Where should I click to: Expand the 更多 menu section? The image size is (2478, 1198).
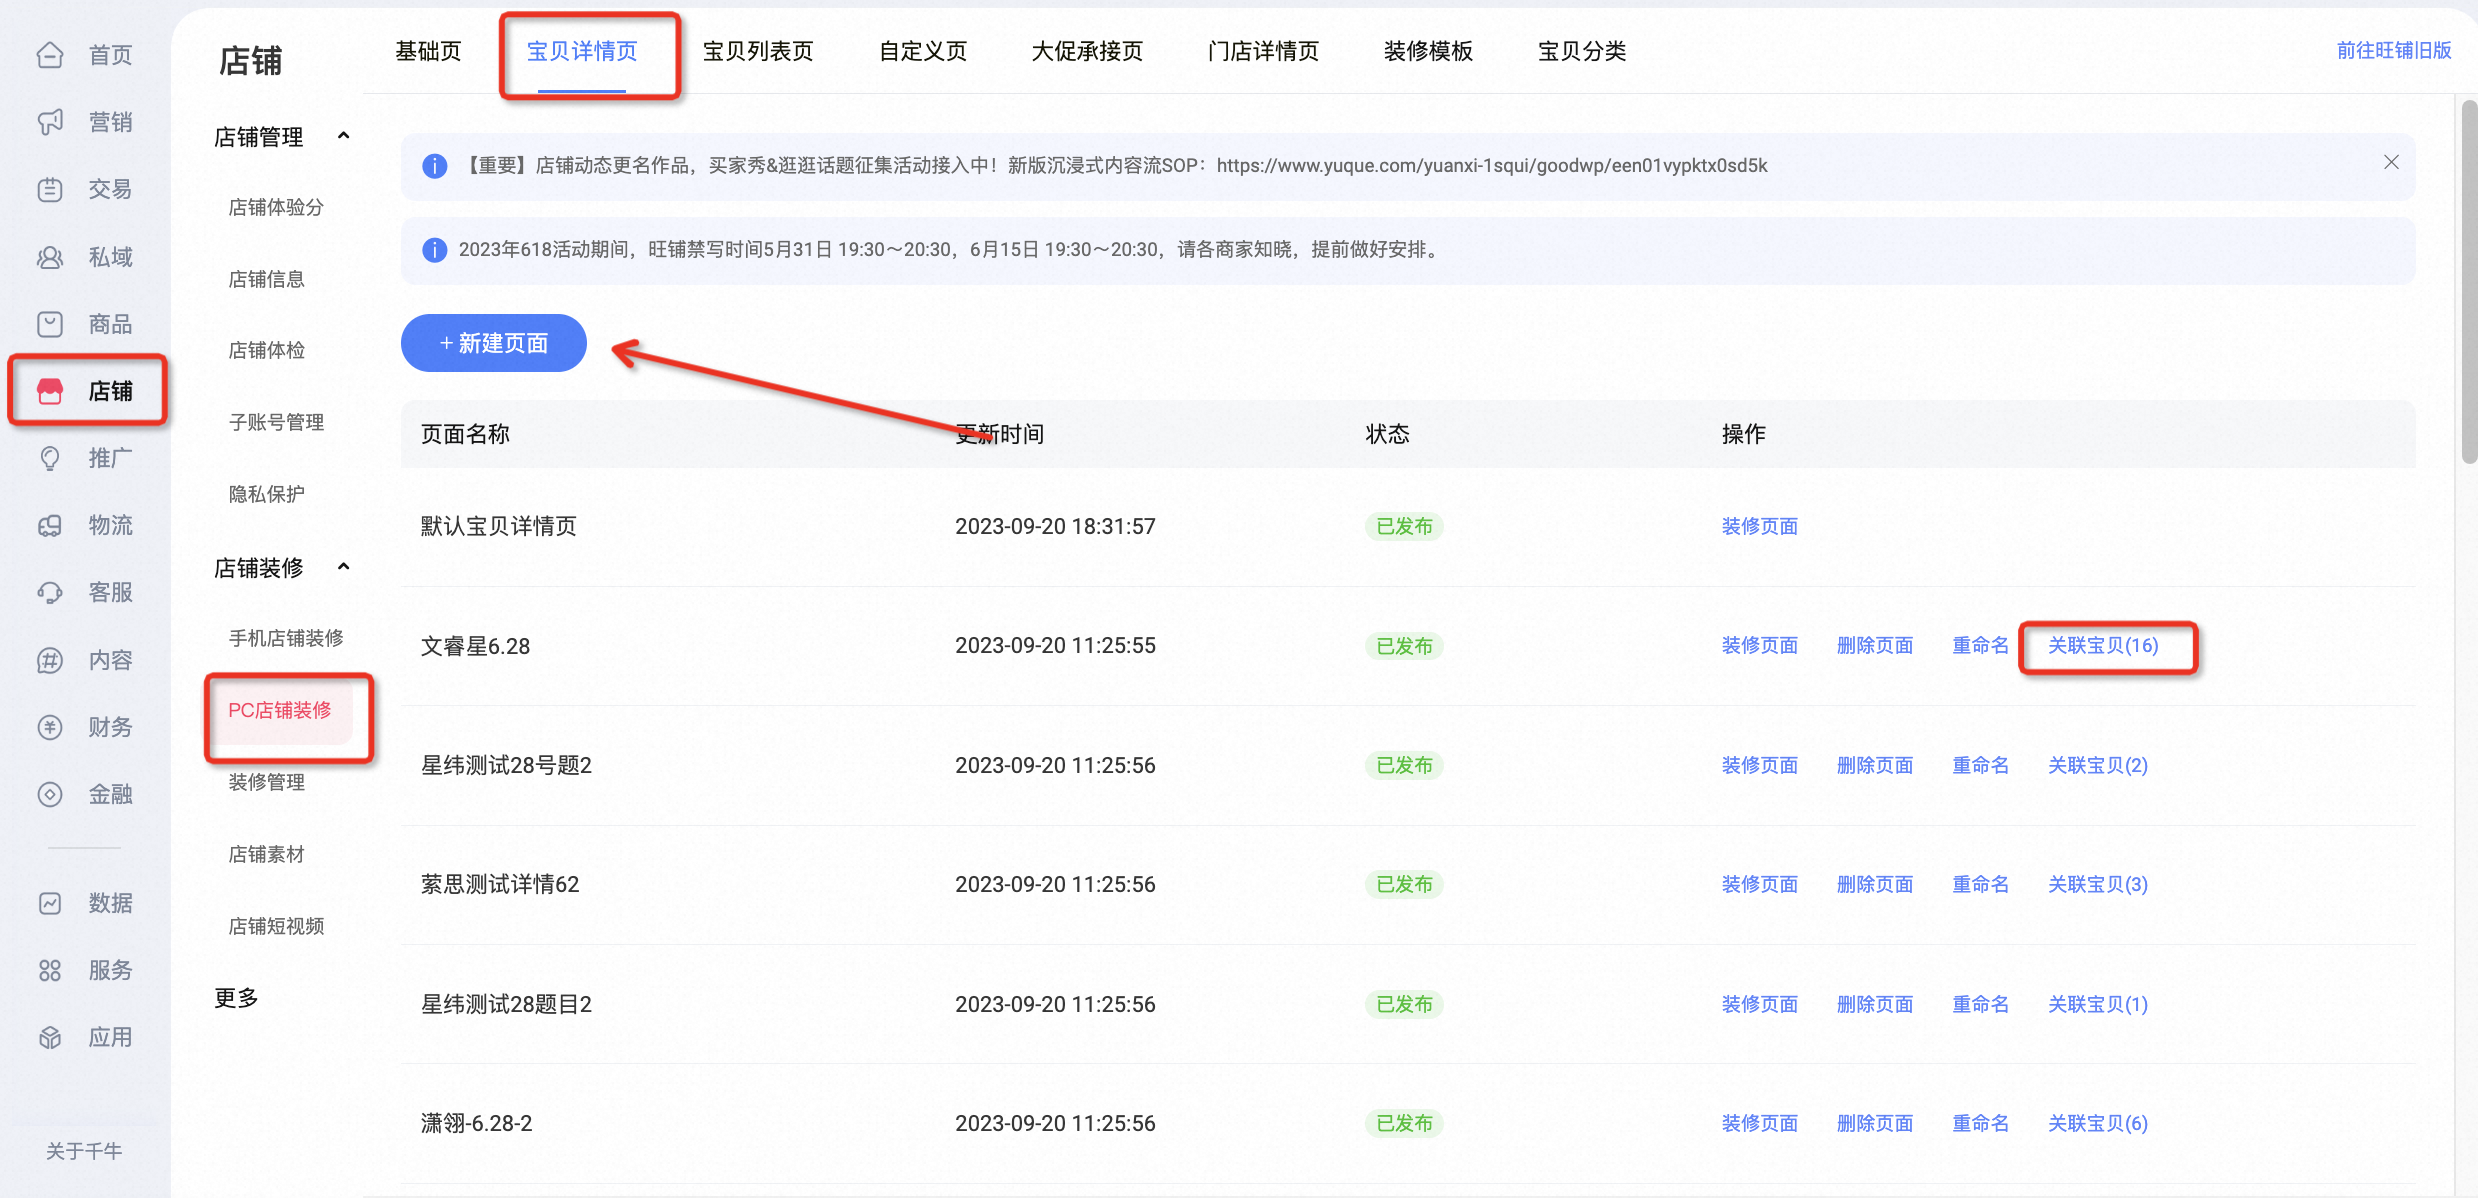pos(237,998)
